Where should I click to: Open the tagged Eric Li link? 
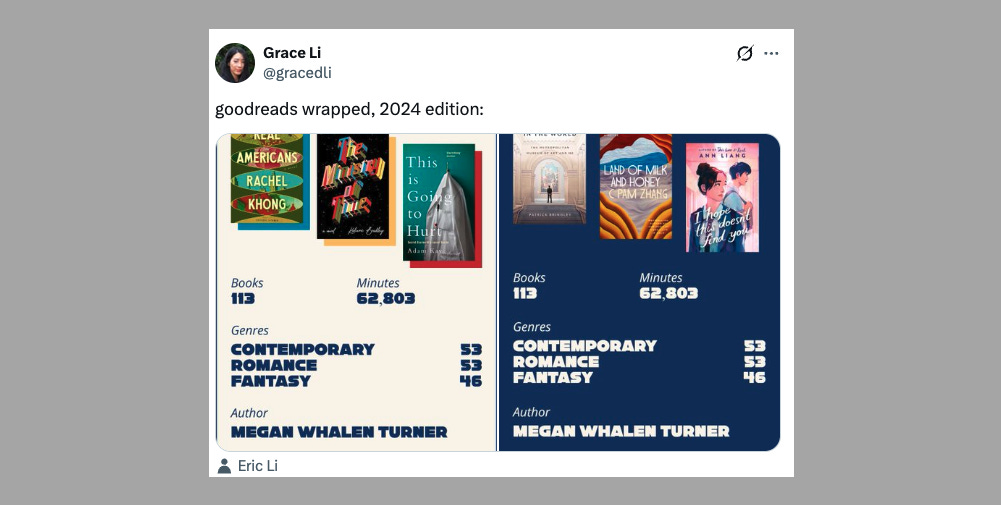tap(258, 466)
